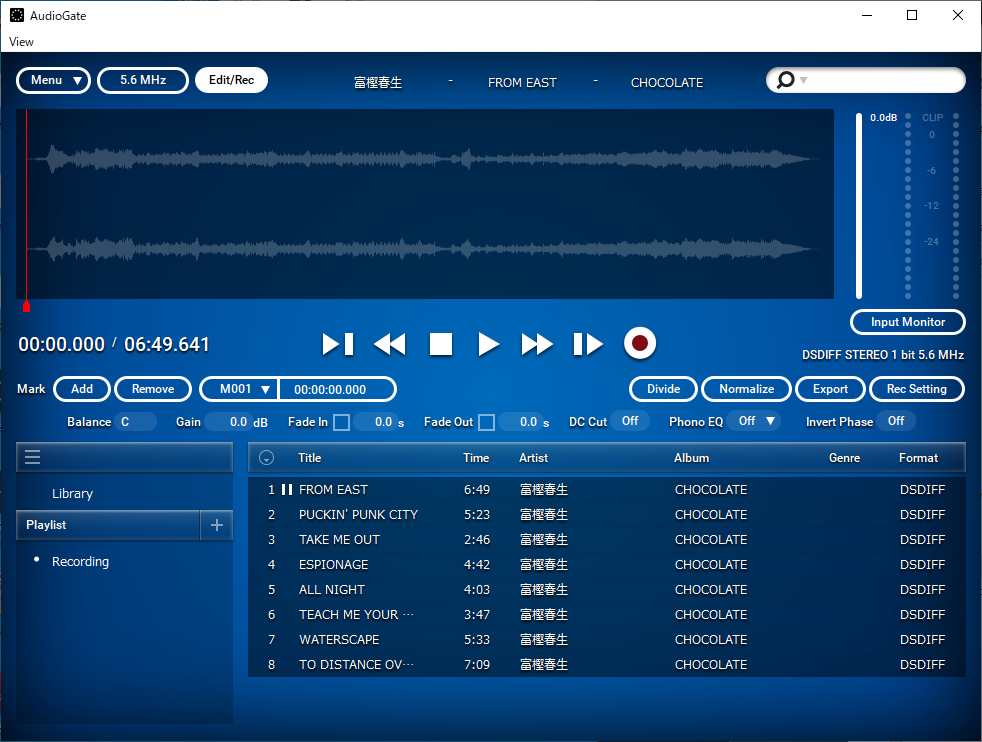The image size is (982, 742).
Task: Skip to previous track button
Action: pos(338,344)
